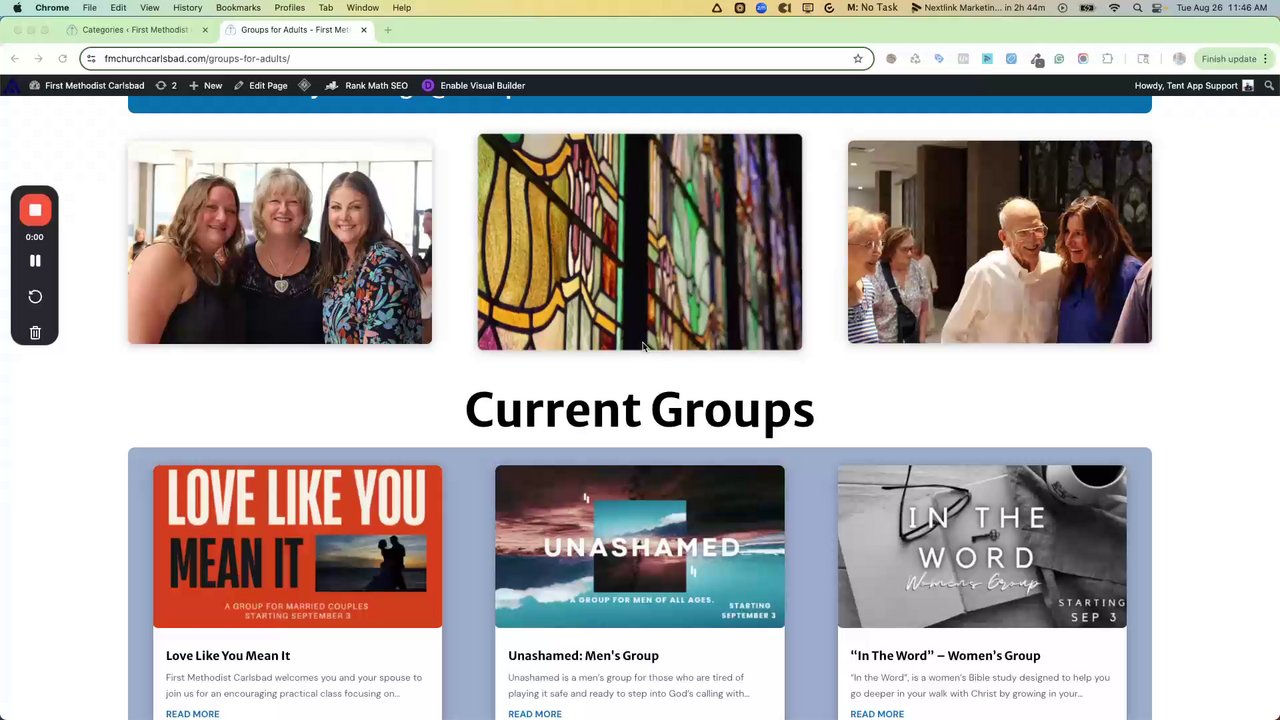Click photo of three smiling women
This screenshot has height=720, width=1280.
click(280, 242)
